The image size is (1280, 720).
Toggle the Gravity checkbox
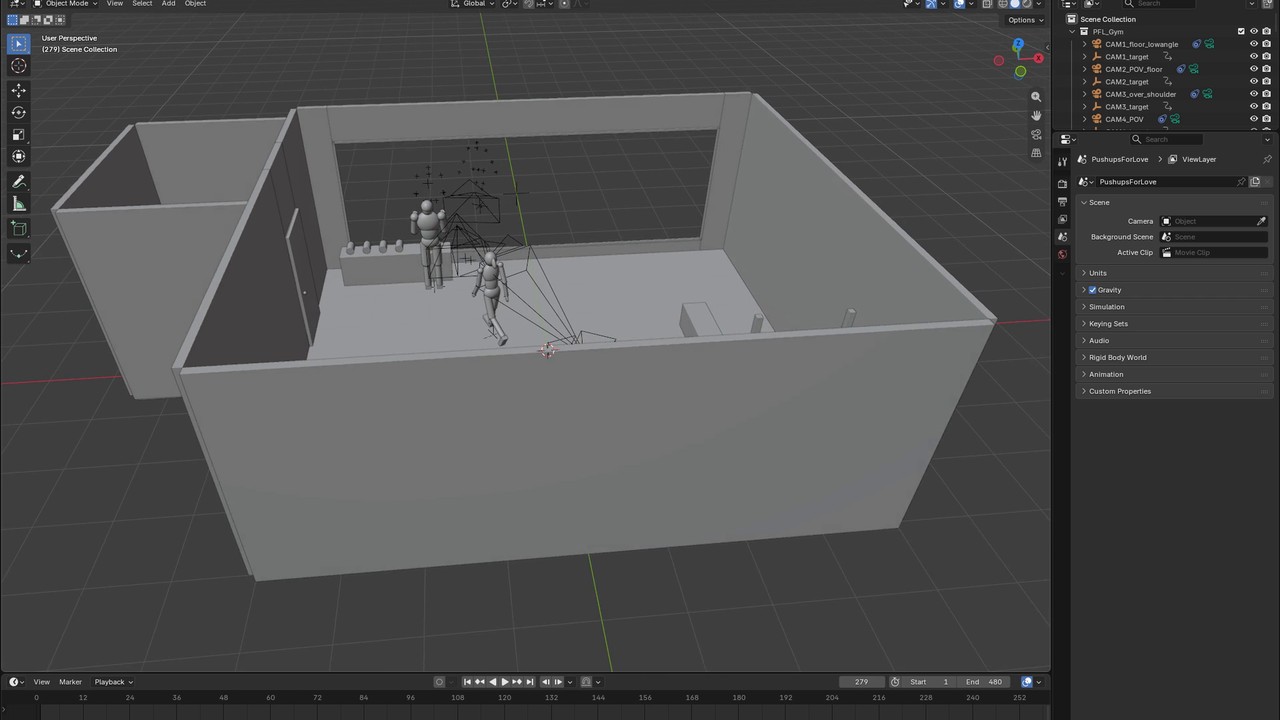pos(1093,290)
